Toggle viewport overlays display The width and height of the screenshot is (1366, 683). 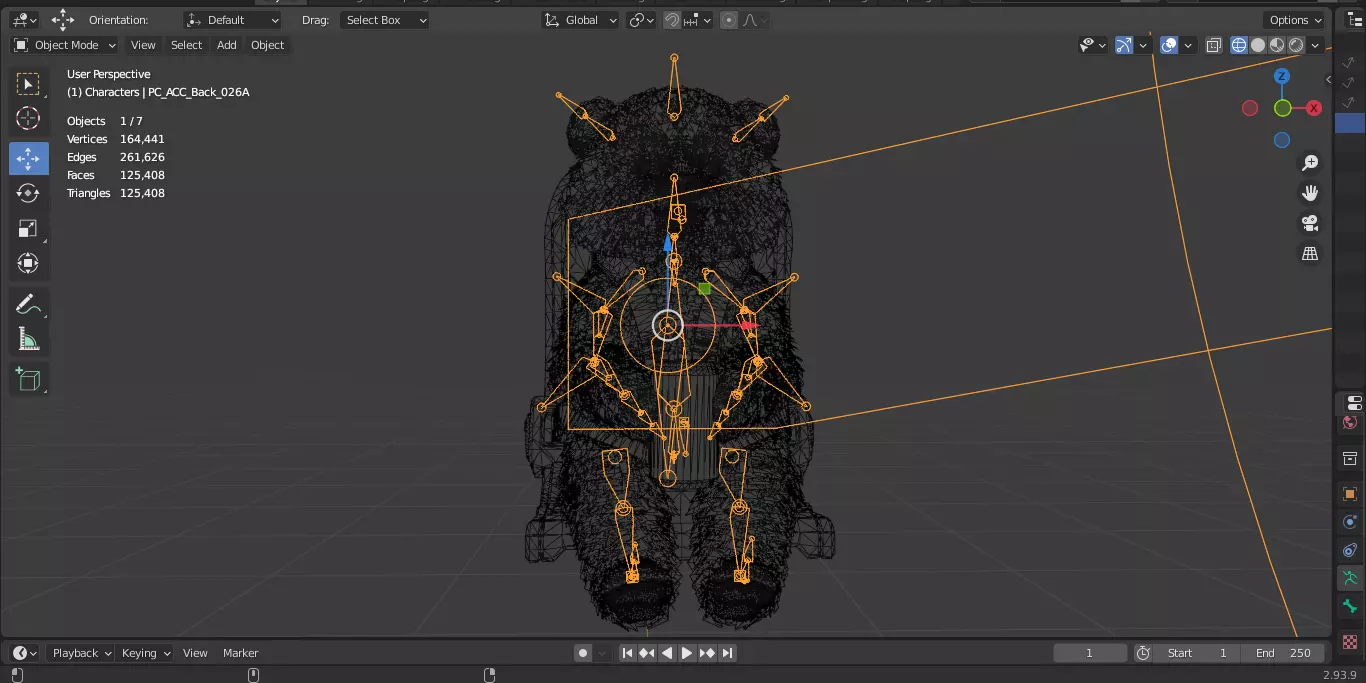point(1169,45)
